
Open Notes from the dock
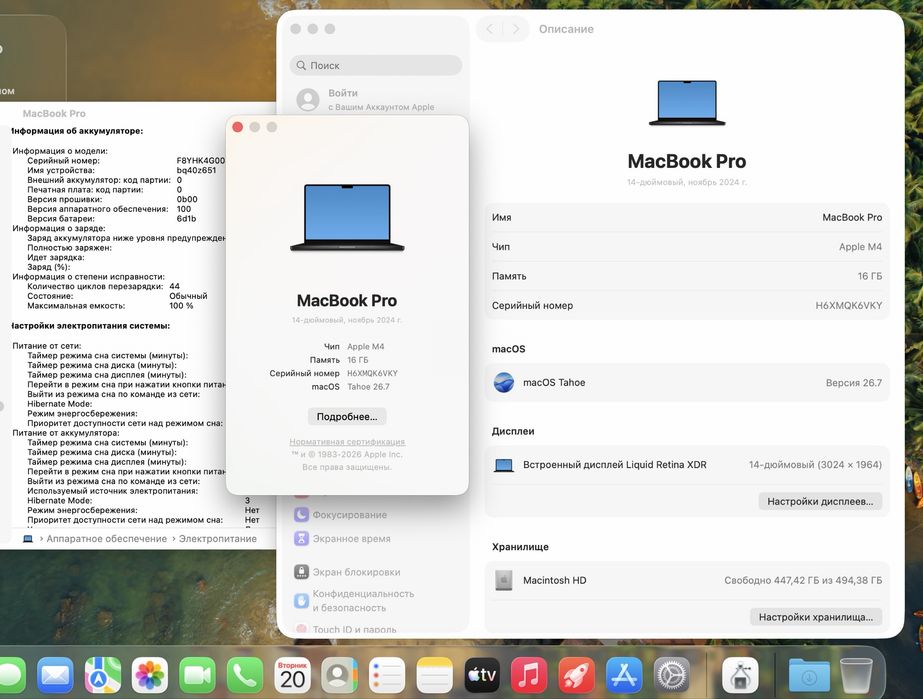tap(434, 675)
